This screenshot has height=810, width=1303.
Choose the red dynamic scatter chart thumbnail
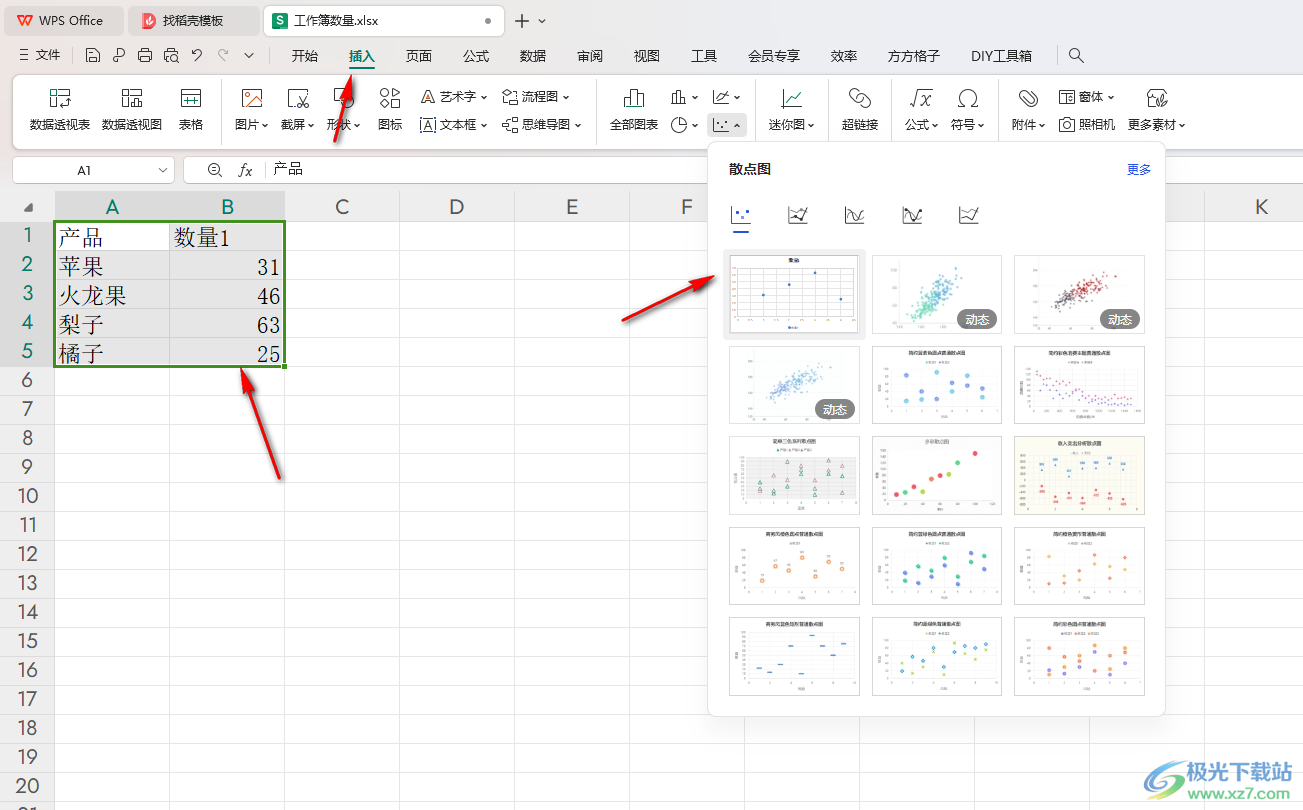click(x=1079, y=294)
